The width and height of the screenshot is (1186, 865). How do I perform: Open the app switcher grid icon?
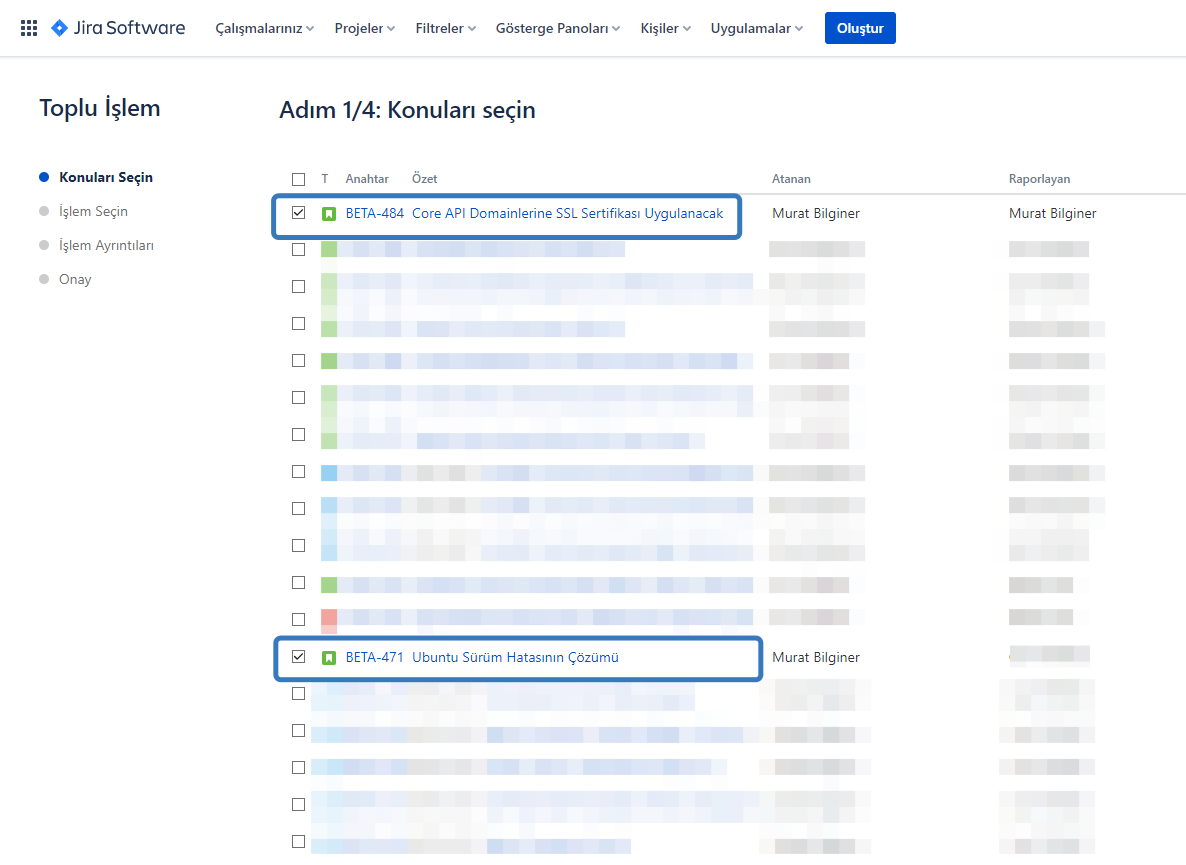tap(28, 27)
